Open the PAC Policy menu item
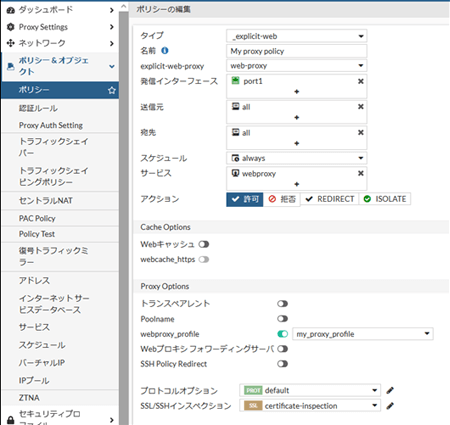 click(x=60, y=218)
